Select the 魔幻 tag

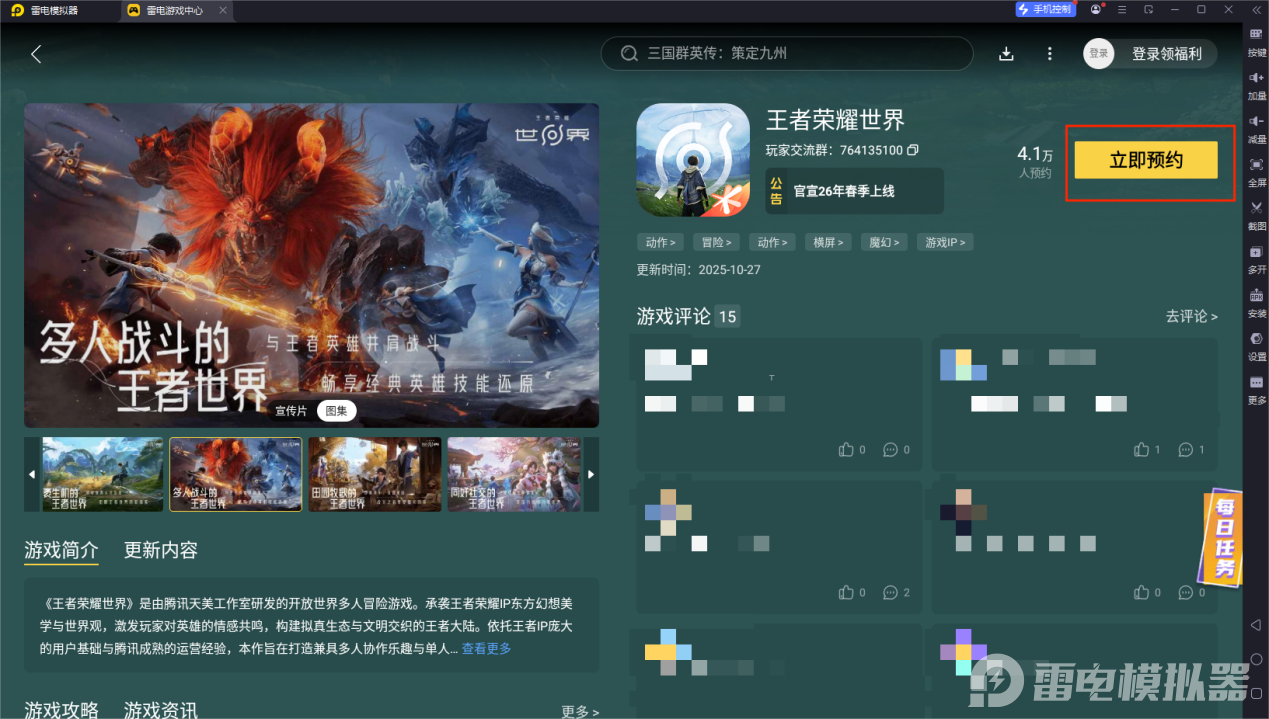click(x=884, y=242)
